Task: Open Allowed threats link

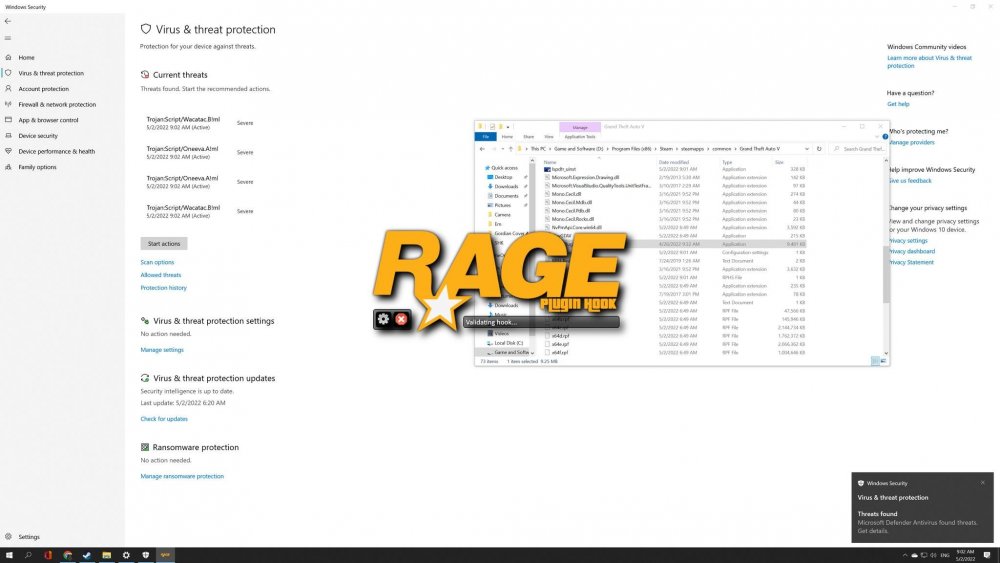Action: pyautogui.click(x=161, y=275)
